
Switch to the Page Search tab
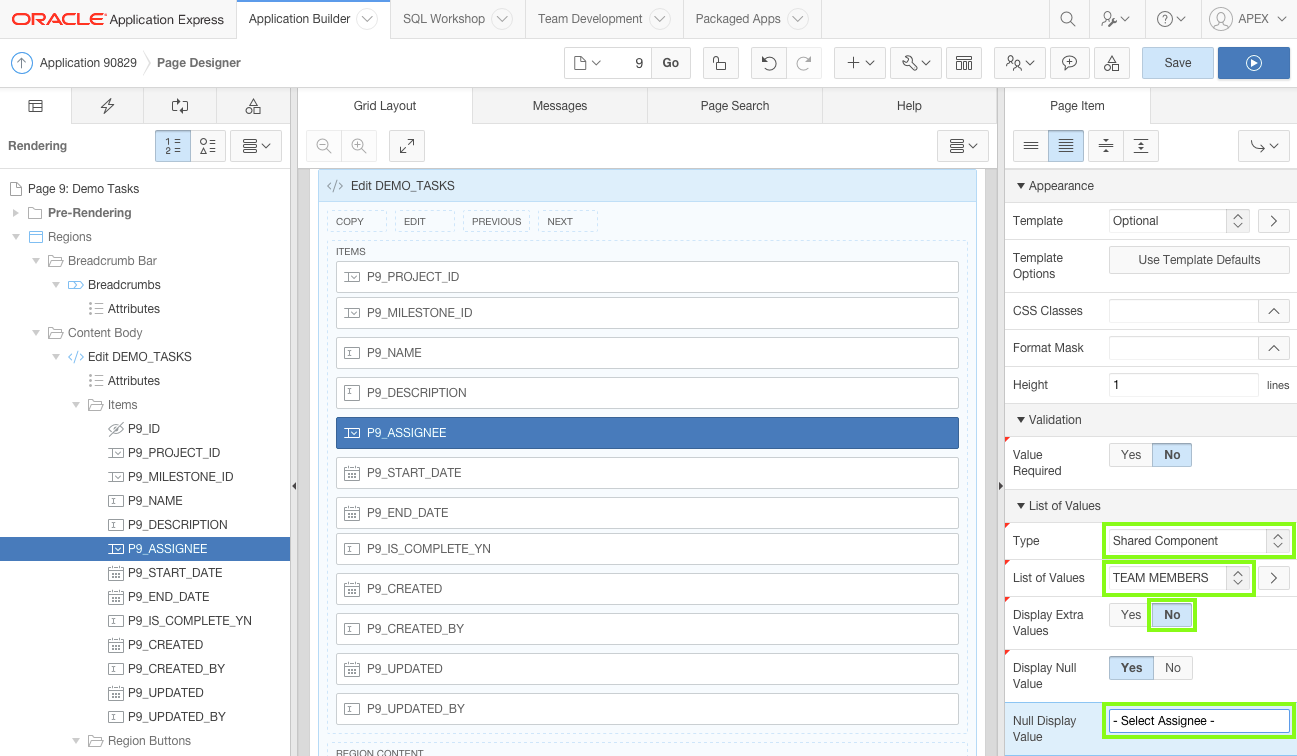pyautogui.click(x=735, y=106)
